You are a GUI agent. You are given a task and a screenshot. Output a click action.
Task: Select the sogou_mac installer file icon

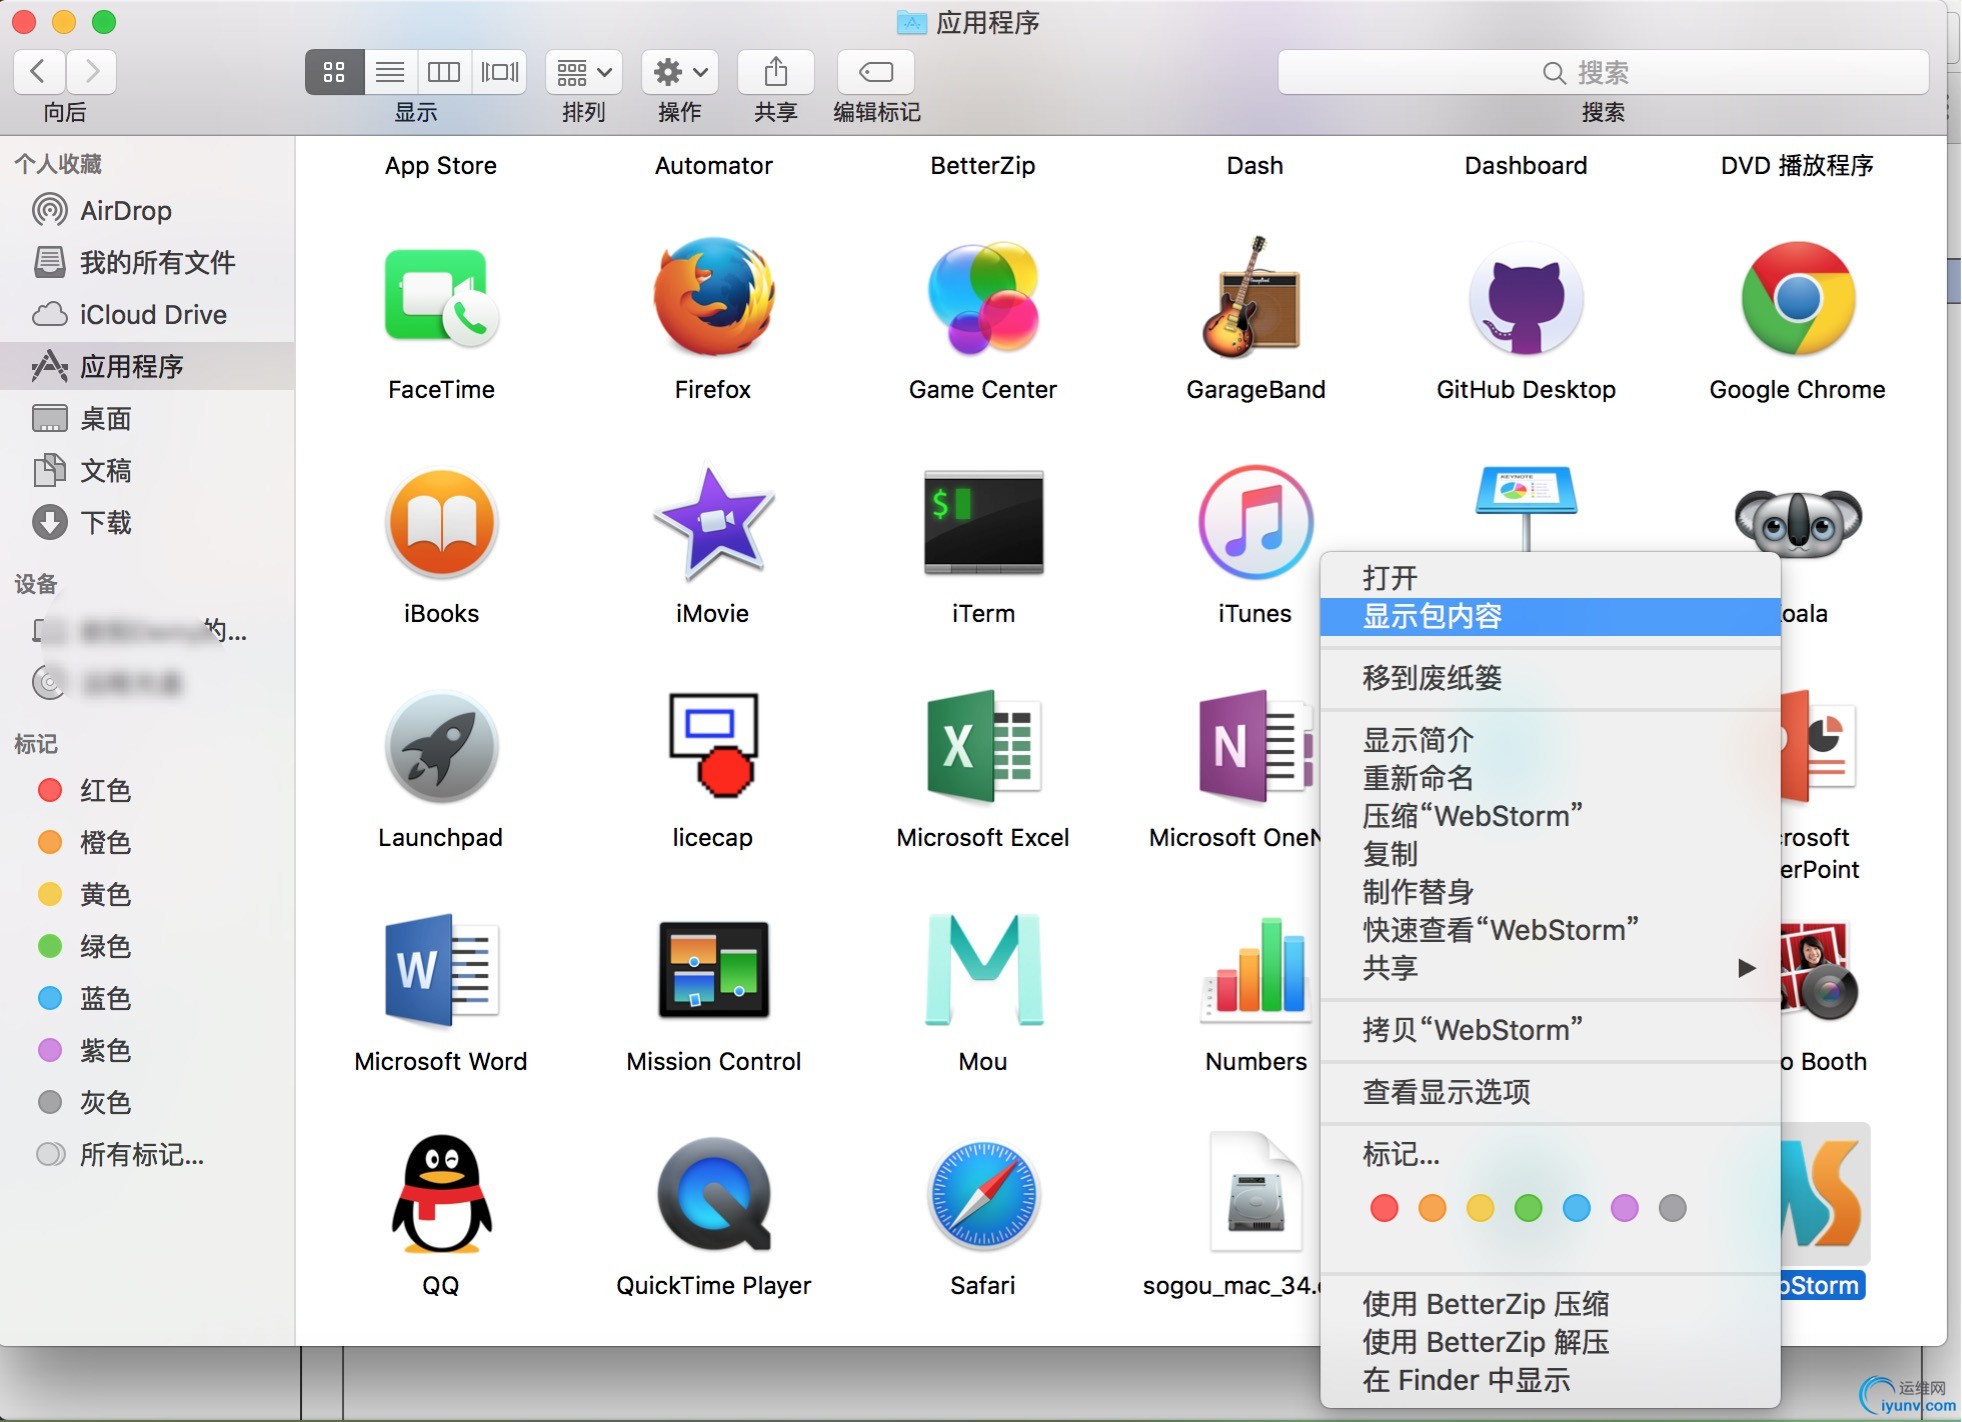click(1255, 1192)
